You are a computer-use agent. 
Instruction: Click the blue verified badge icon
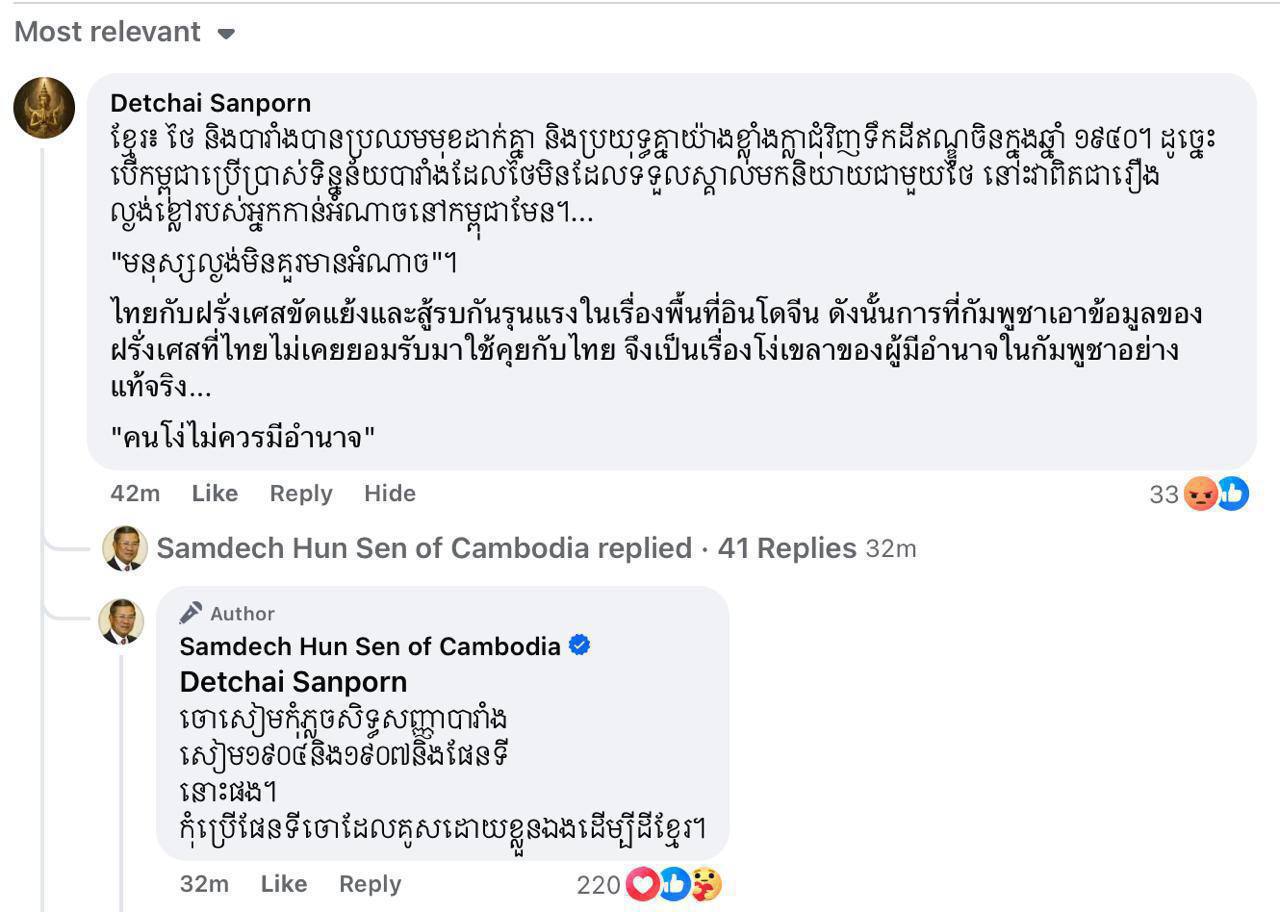point(579,645)
